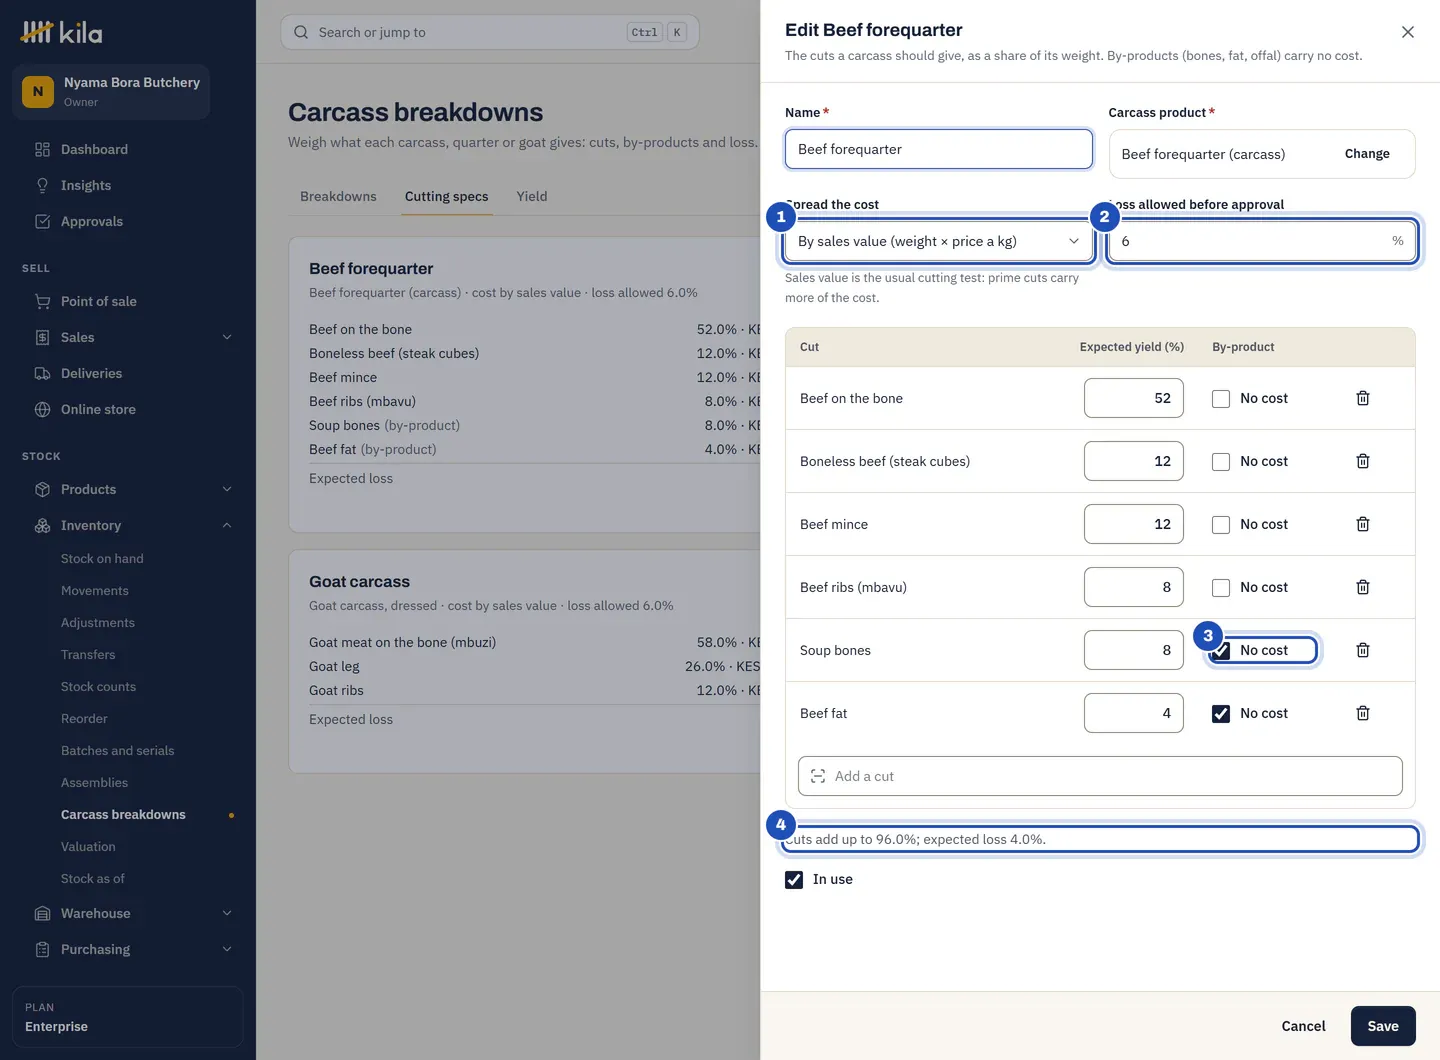
Task: Expand the Warehouse section chevron
Action: click(227, 913)
